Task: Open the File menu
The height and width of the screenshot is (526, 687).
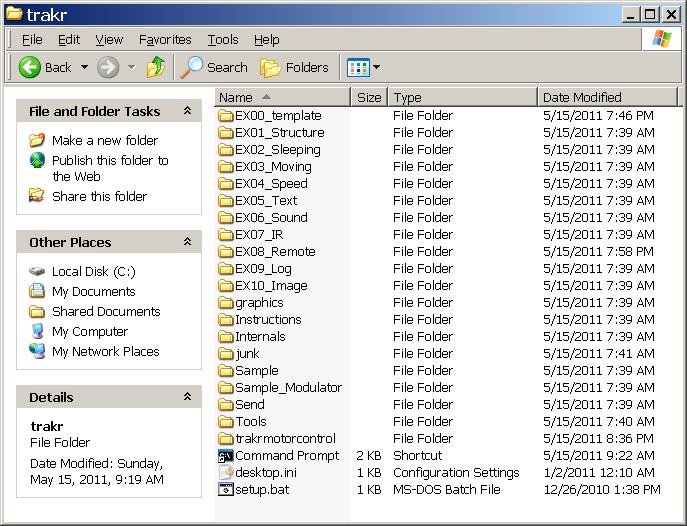Action: 32,39
